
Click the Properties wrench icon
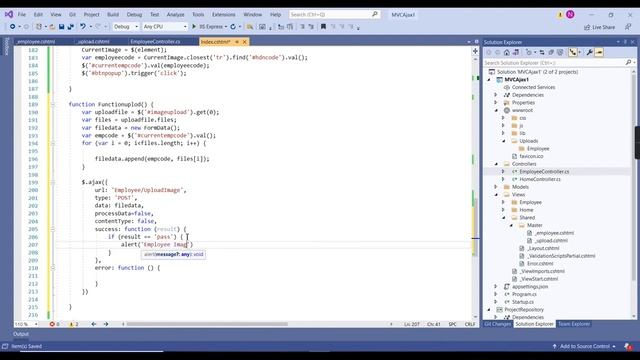click(590, 52)
